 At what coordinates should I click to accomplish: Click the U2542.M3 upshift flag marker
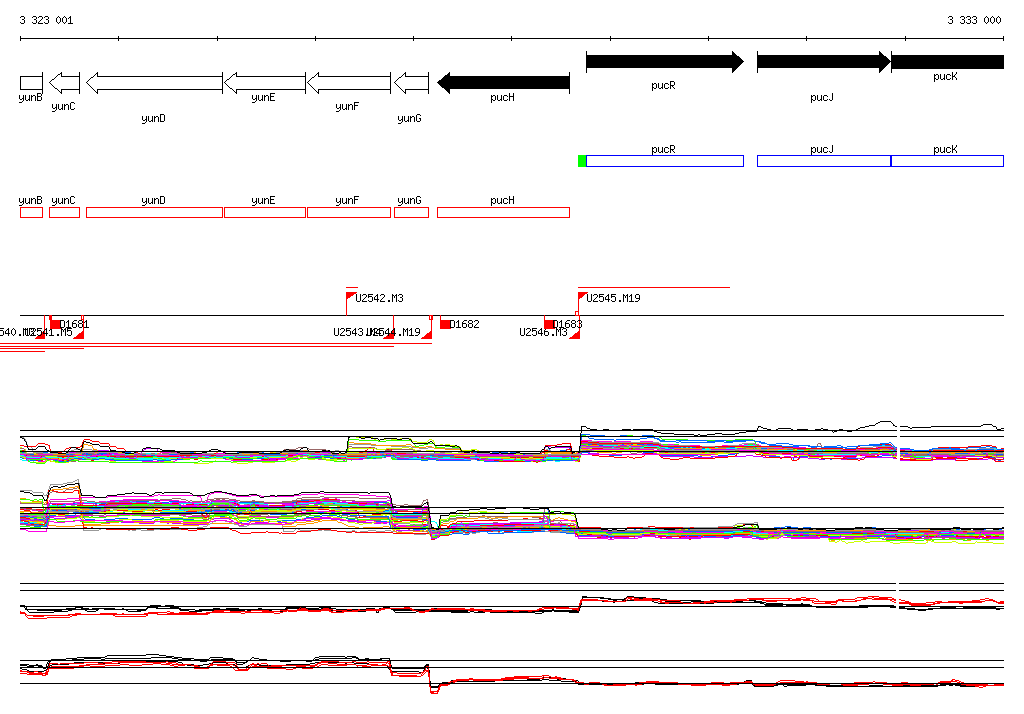(351, 297)
